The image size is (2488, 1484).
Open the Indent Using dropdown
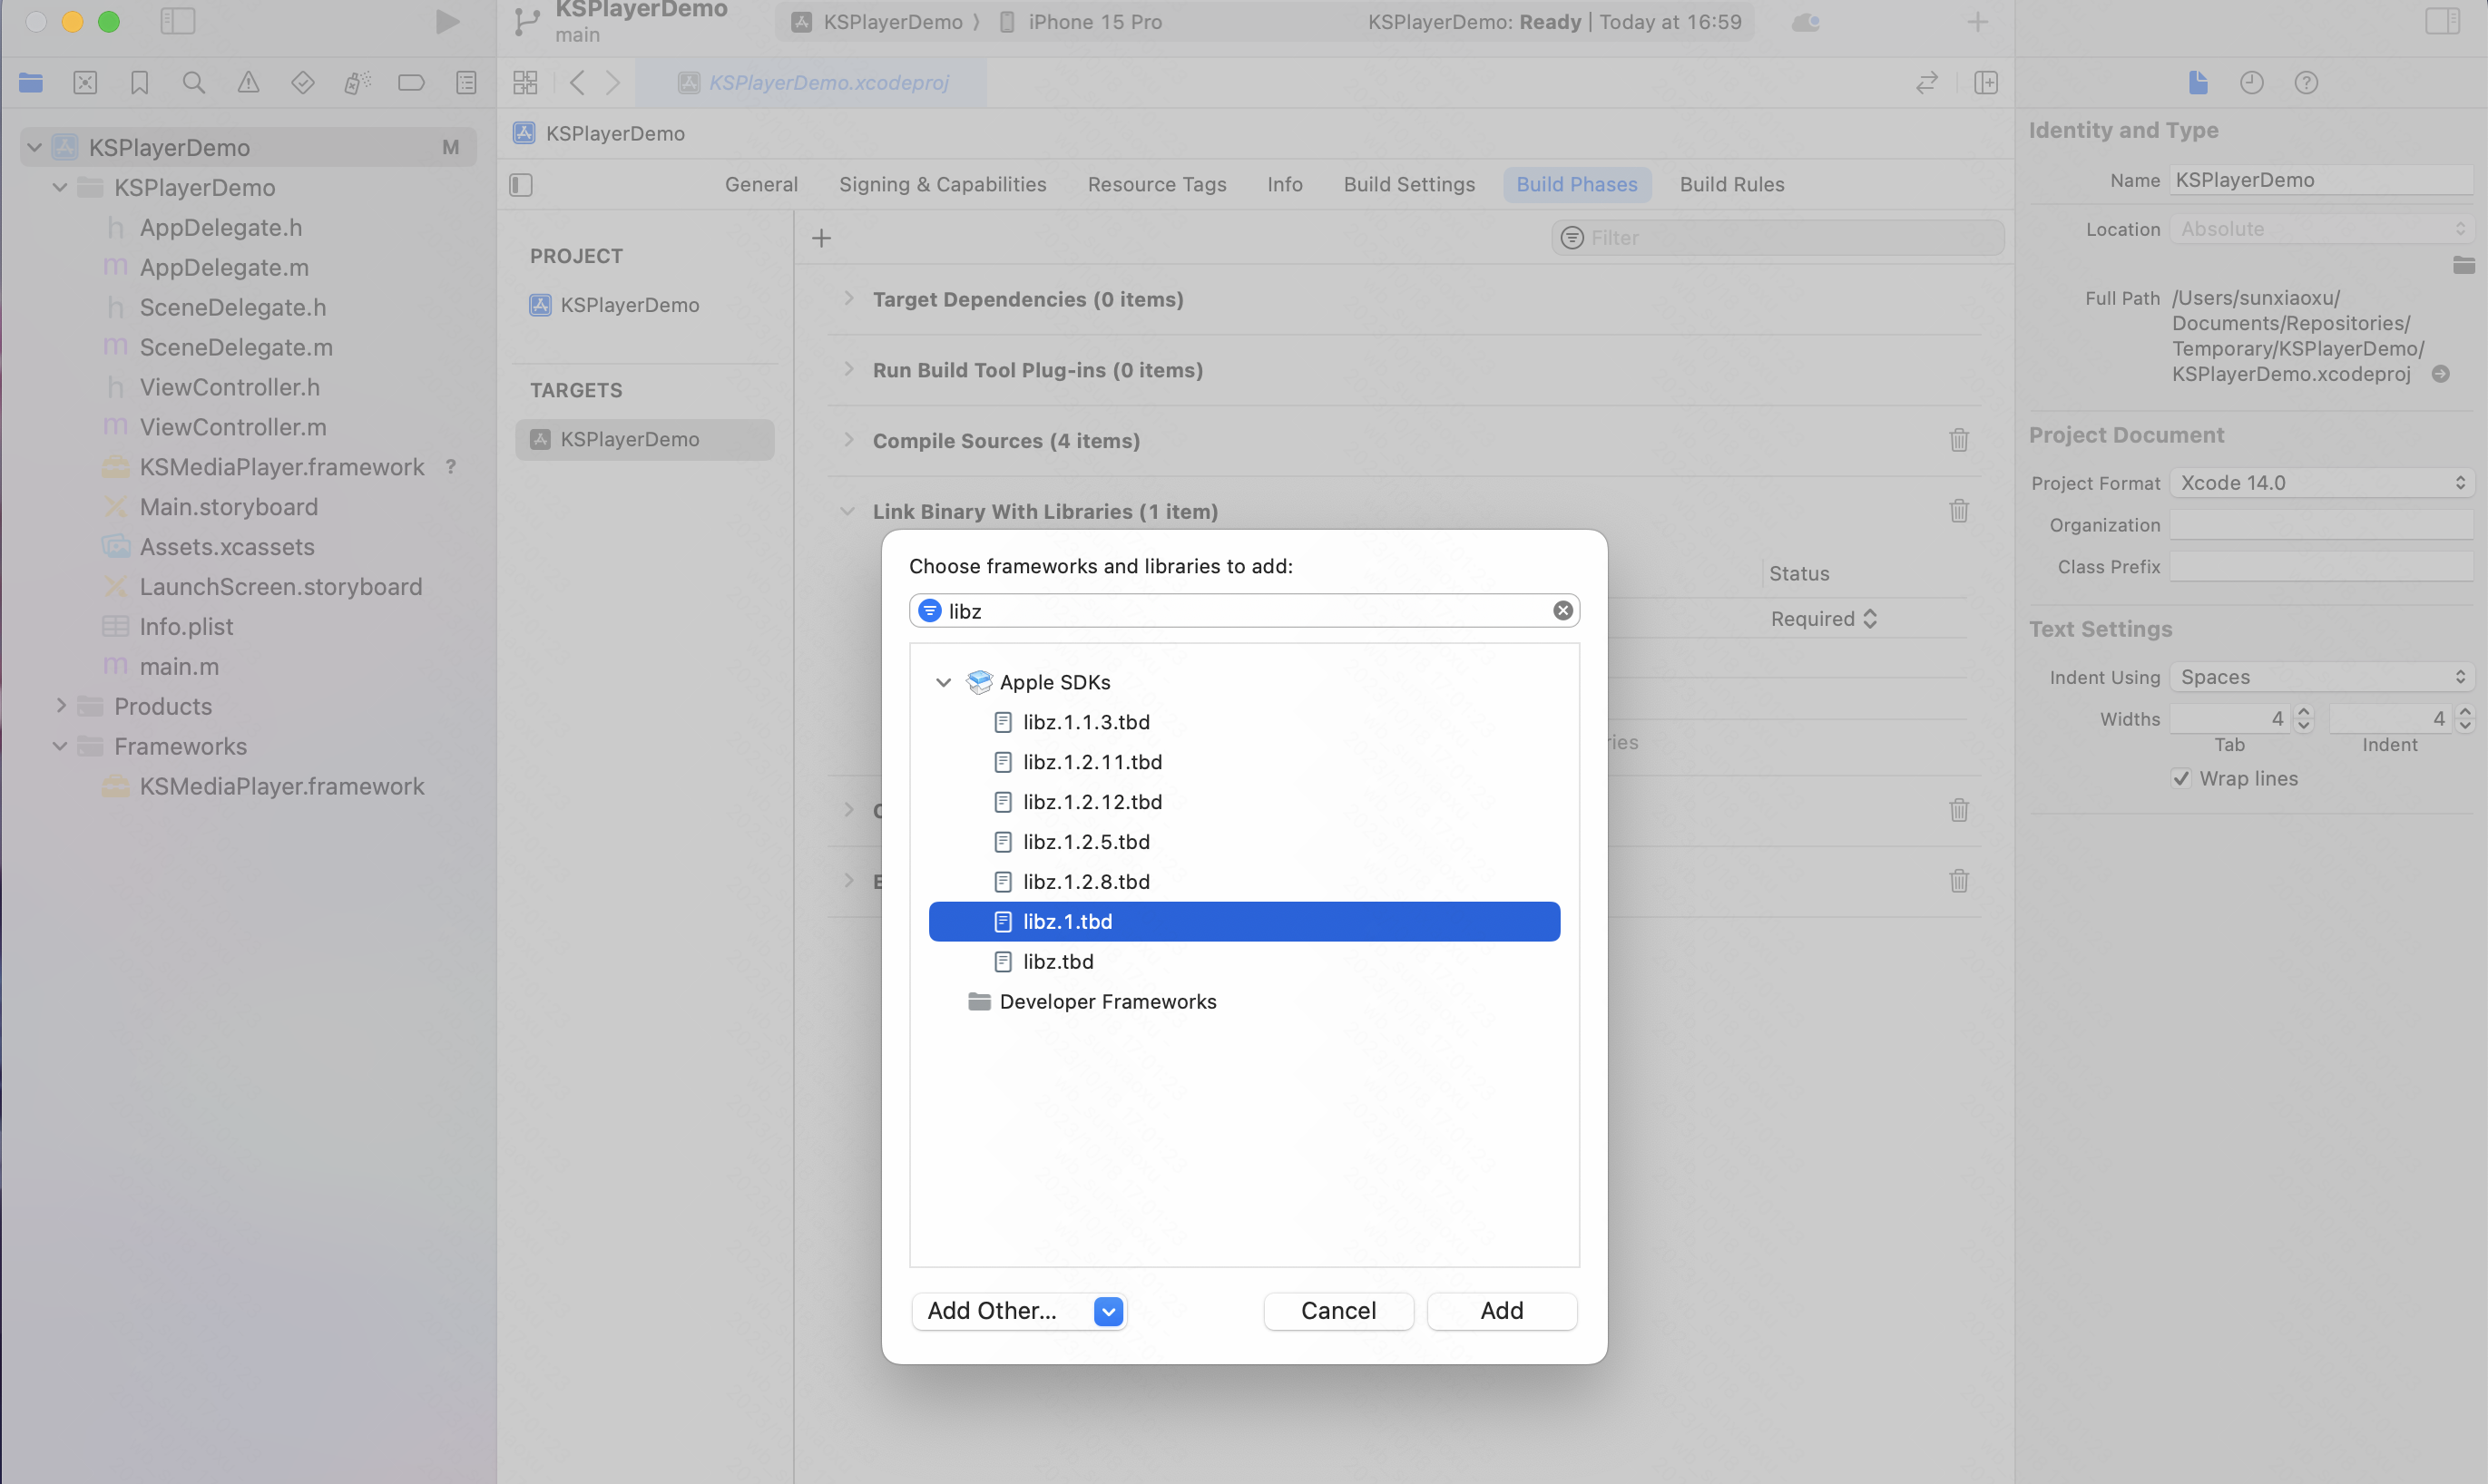point(2322,677)
